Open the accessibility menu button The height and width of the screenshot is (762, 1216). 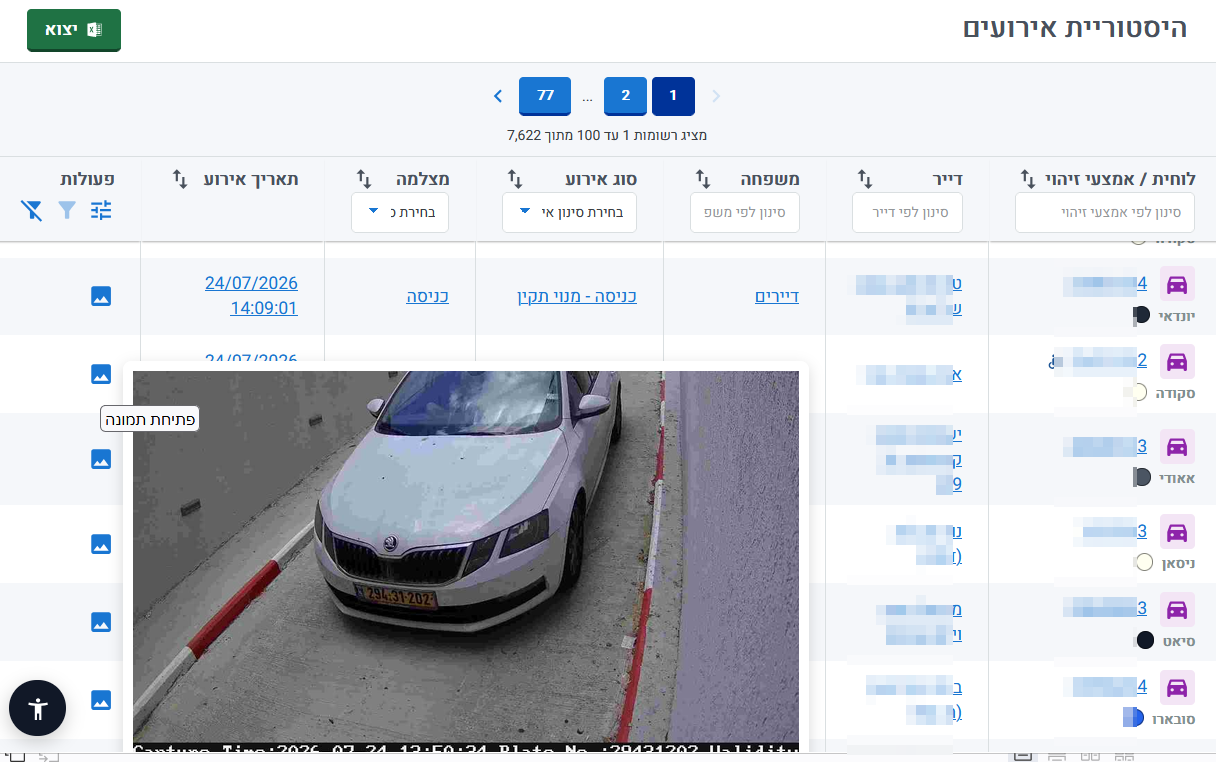38,708
